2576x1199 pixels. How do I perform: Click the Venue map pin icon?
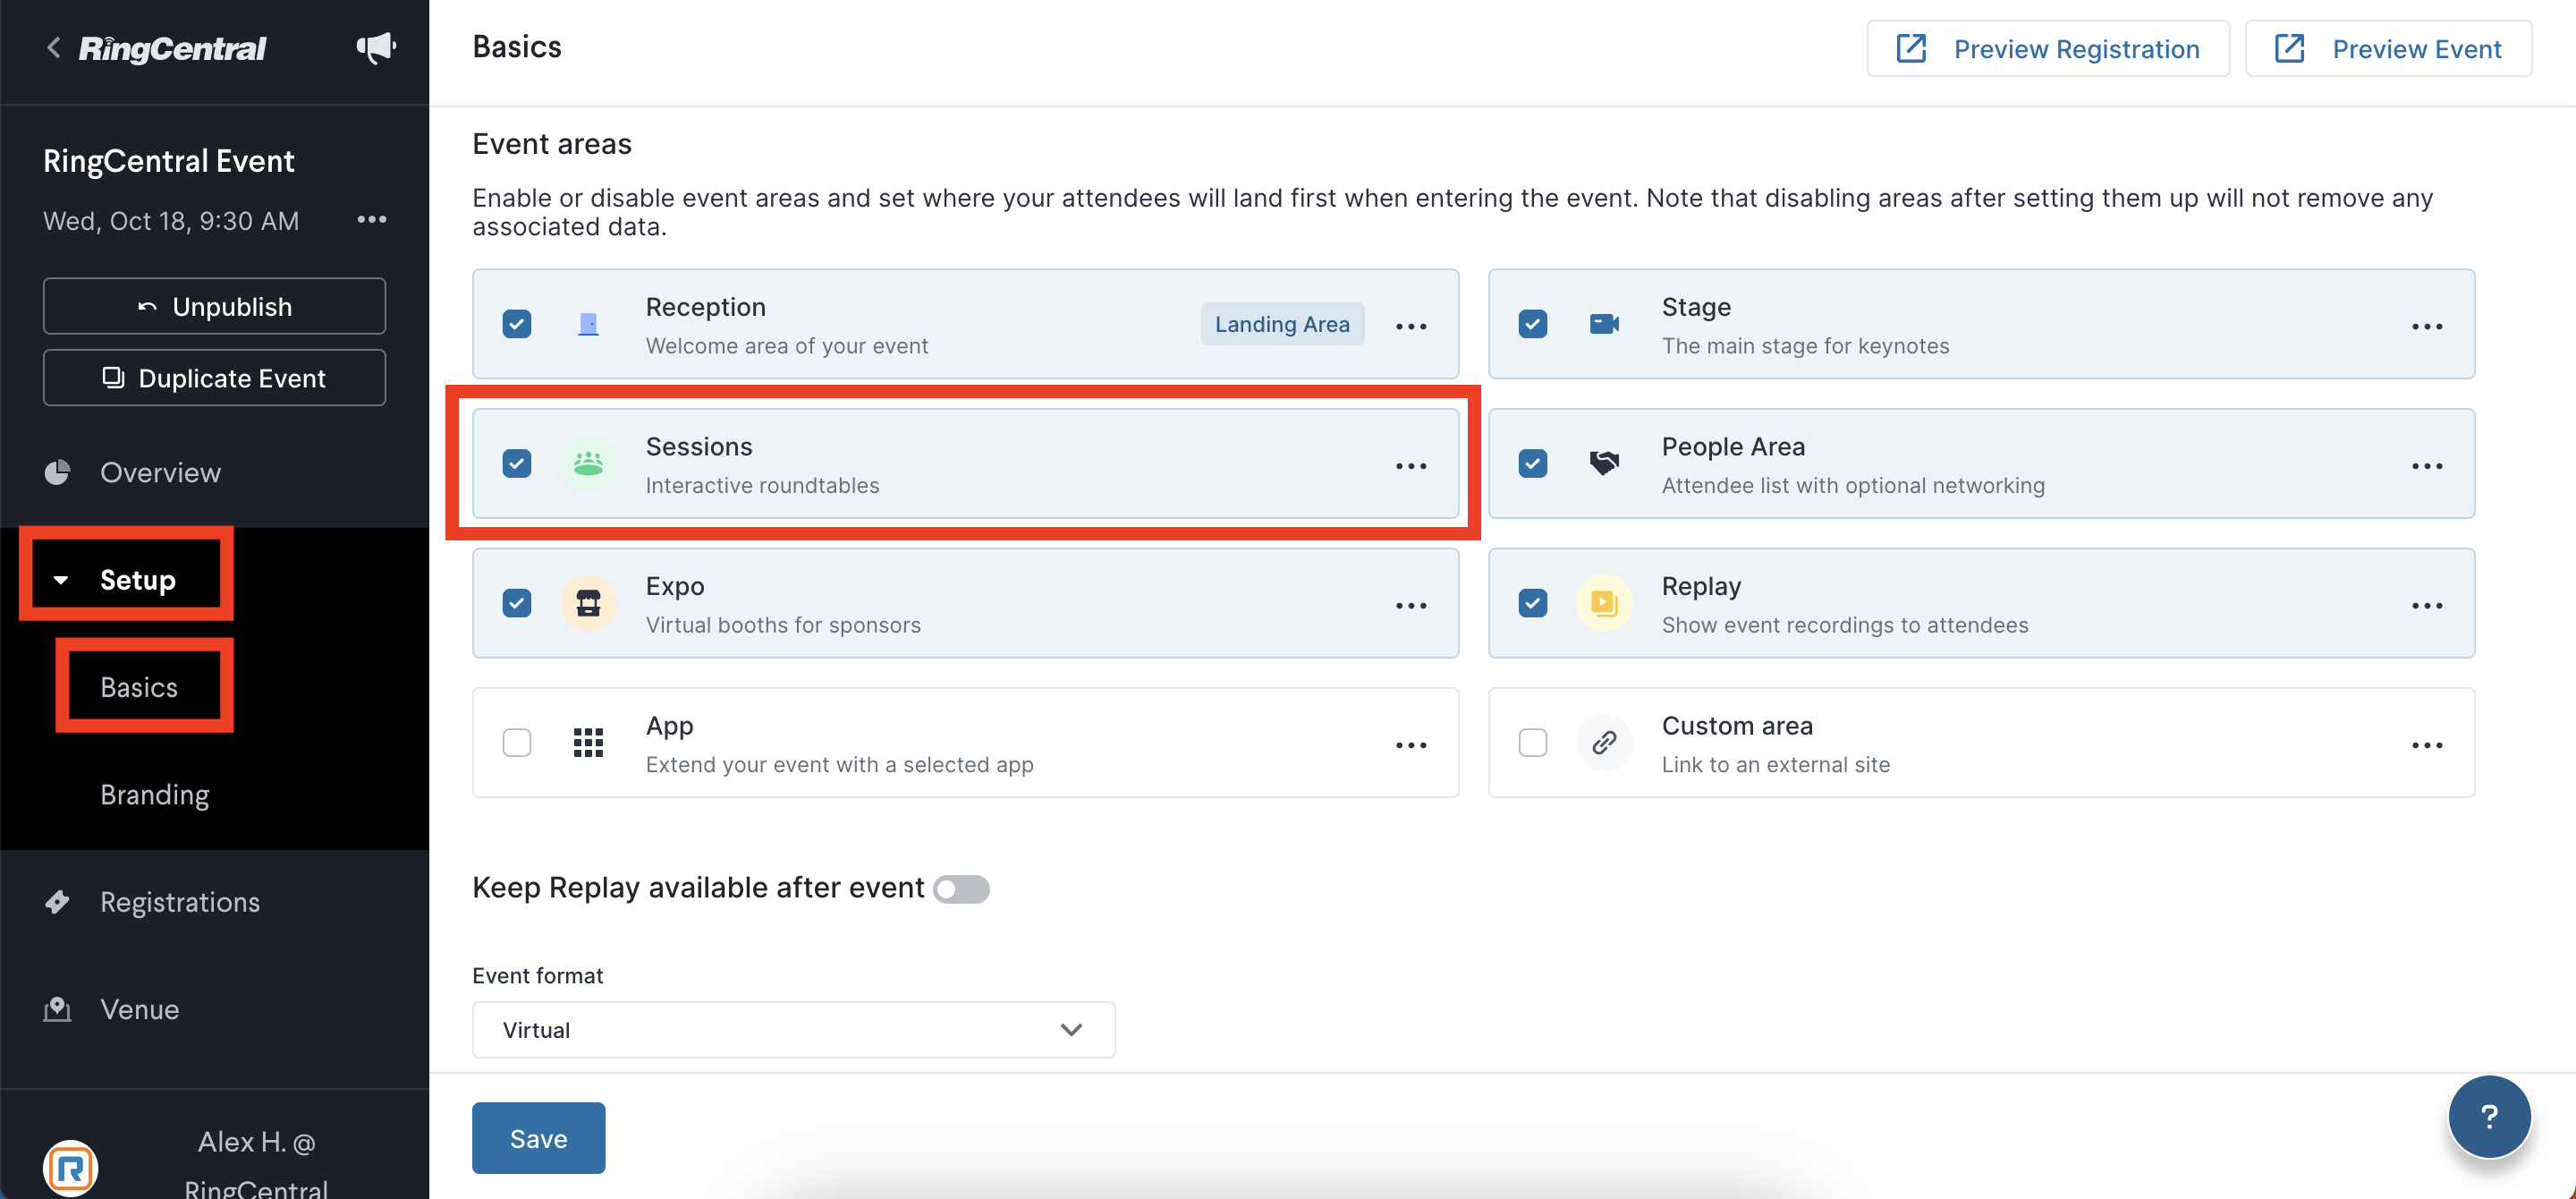tap(58, 1009)
